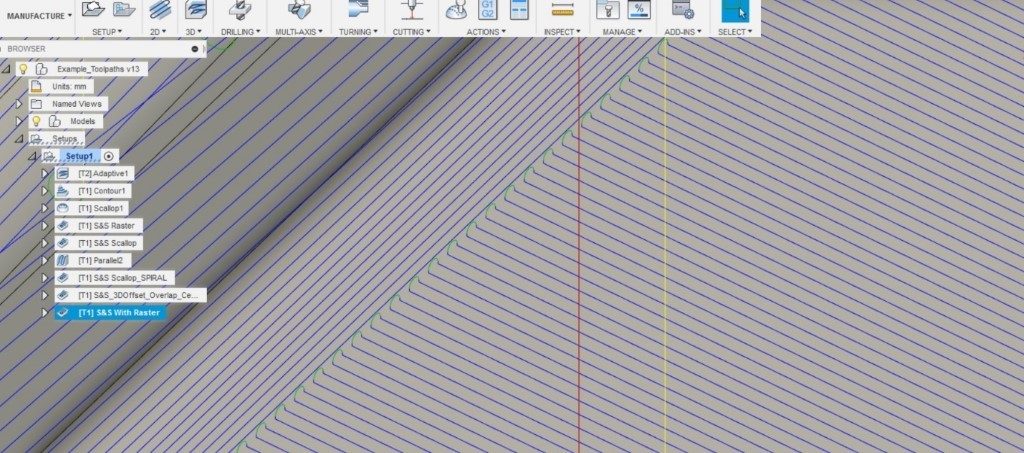Viewport: 1024px width, 453px height.
Task: Click the Multi-Axis operation icon
Action: coord(298,9)
